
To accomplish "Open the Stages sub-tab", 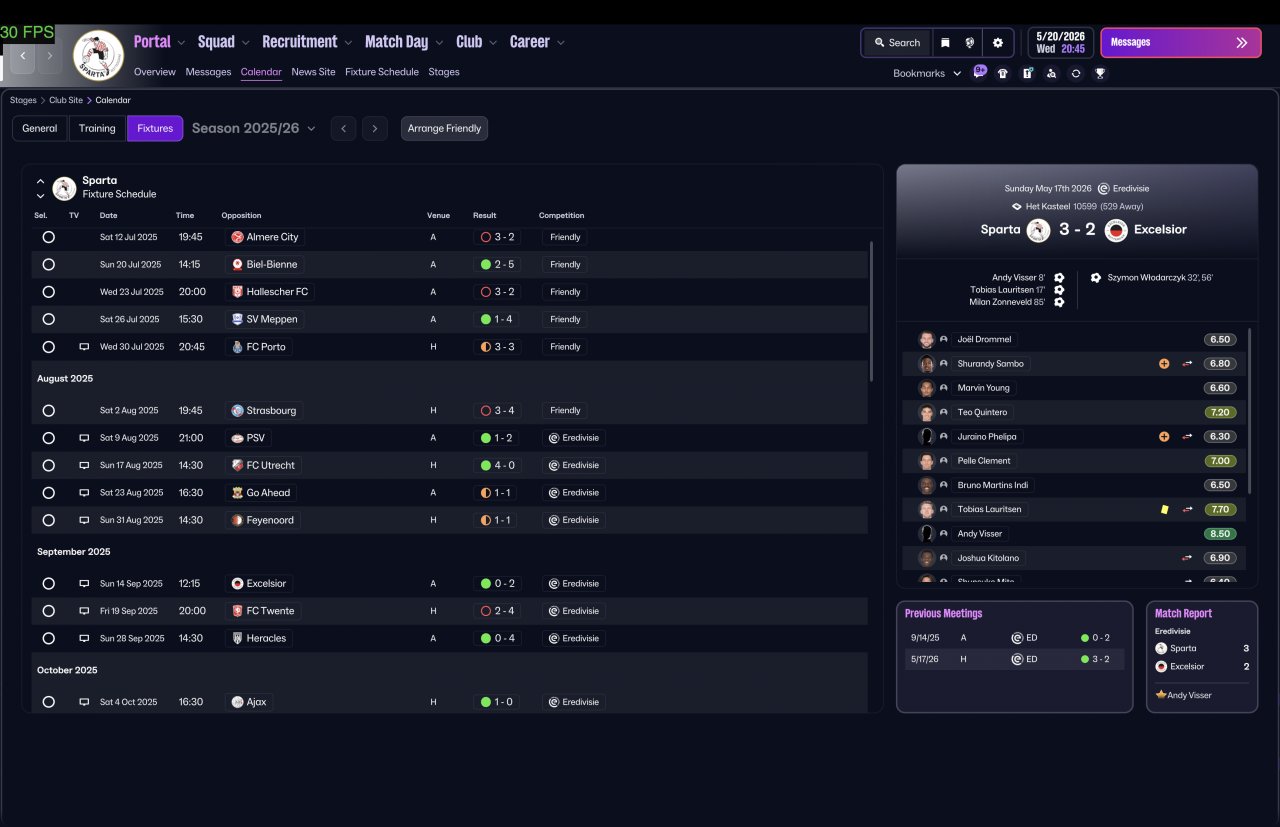I will click(x=444, y=72).
